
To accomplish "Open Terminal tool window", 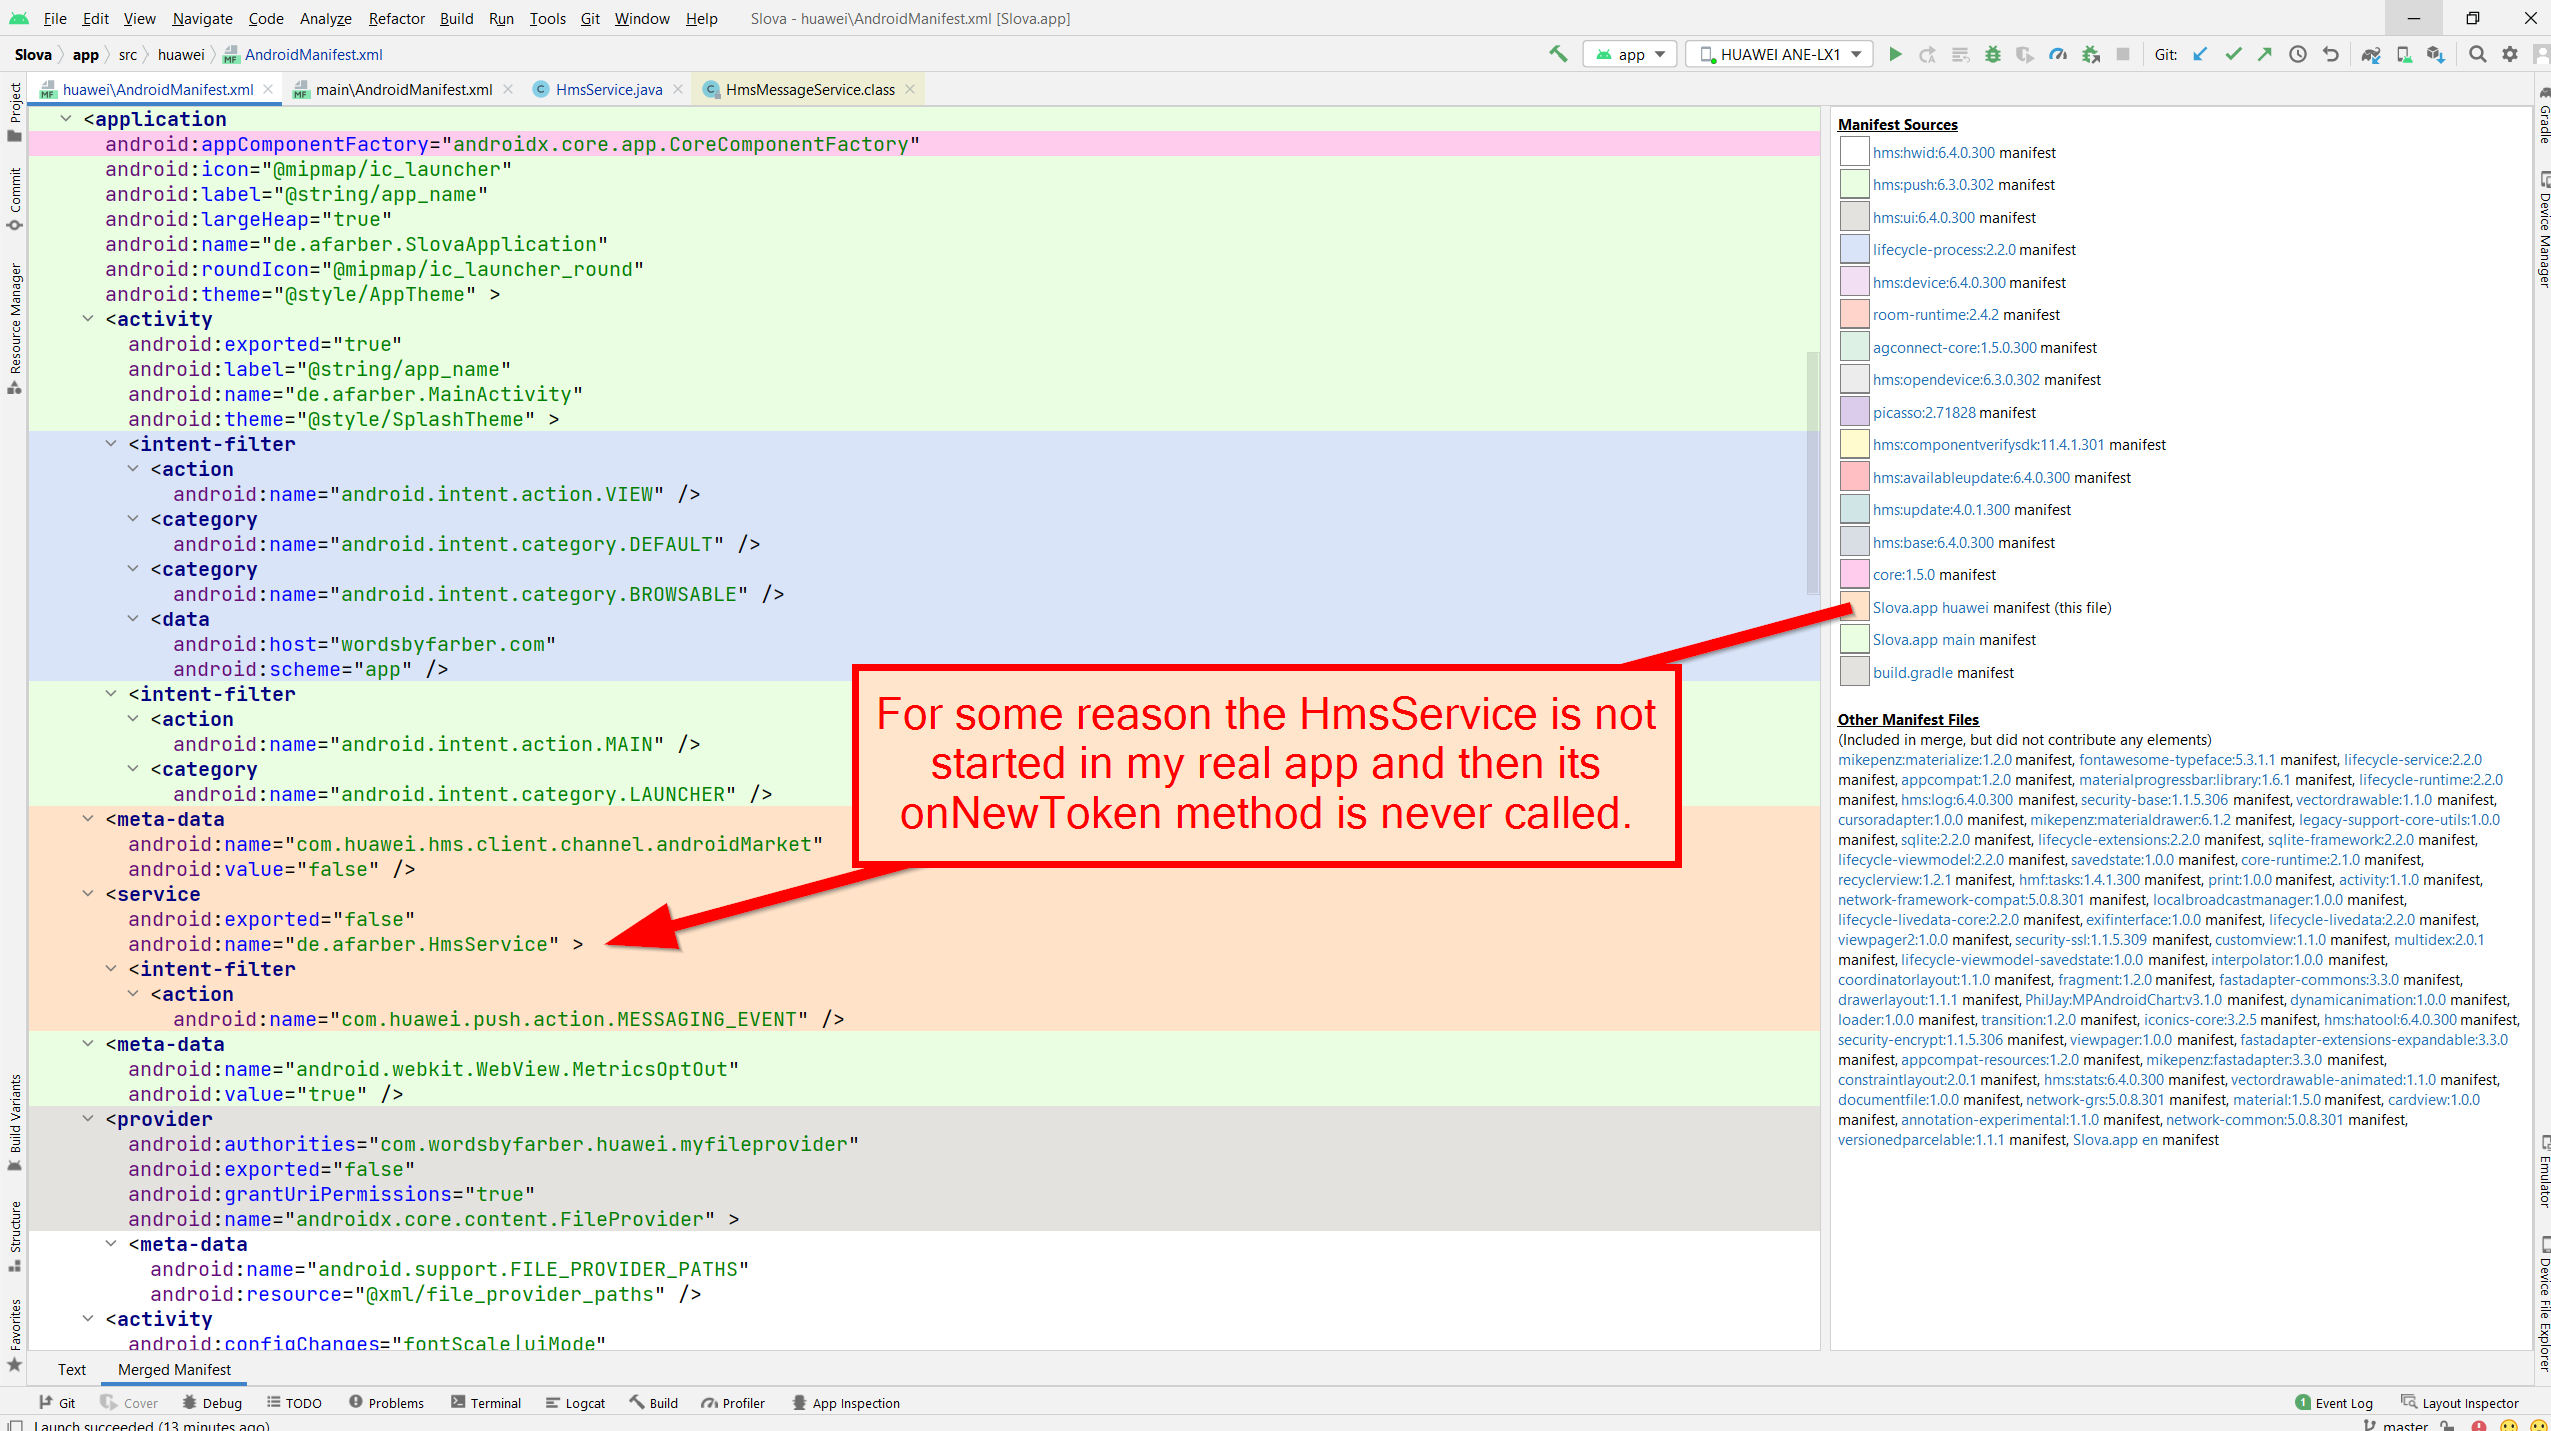I will coord(487,1403).
